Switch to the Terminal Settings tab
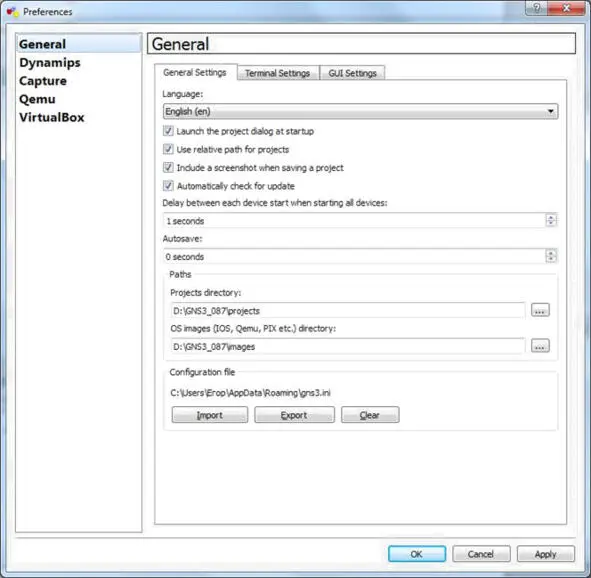The width and height of the screenshot is (591, 578). click(278, 73)
